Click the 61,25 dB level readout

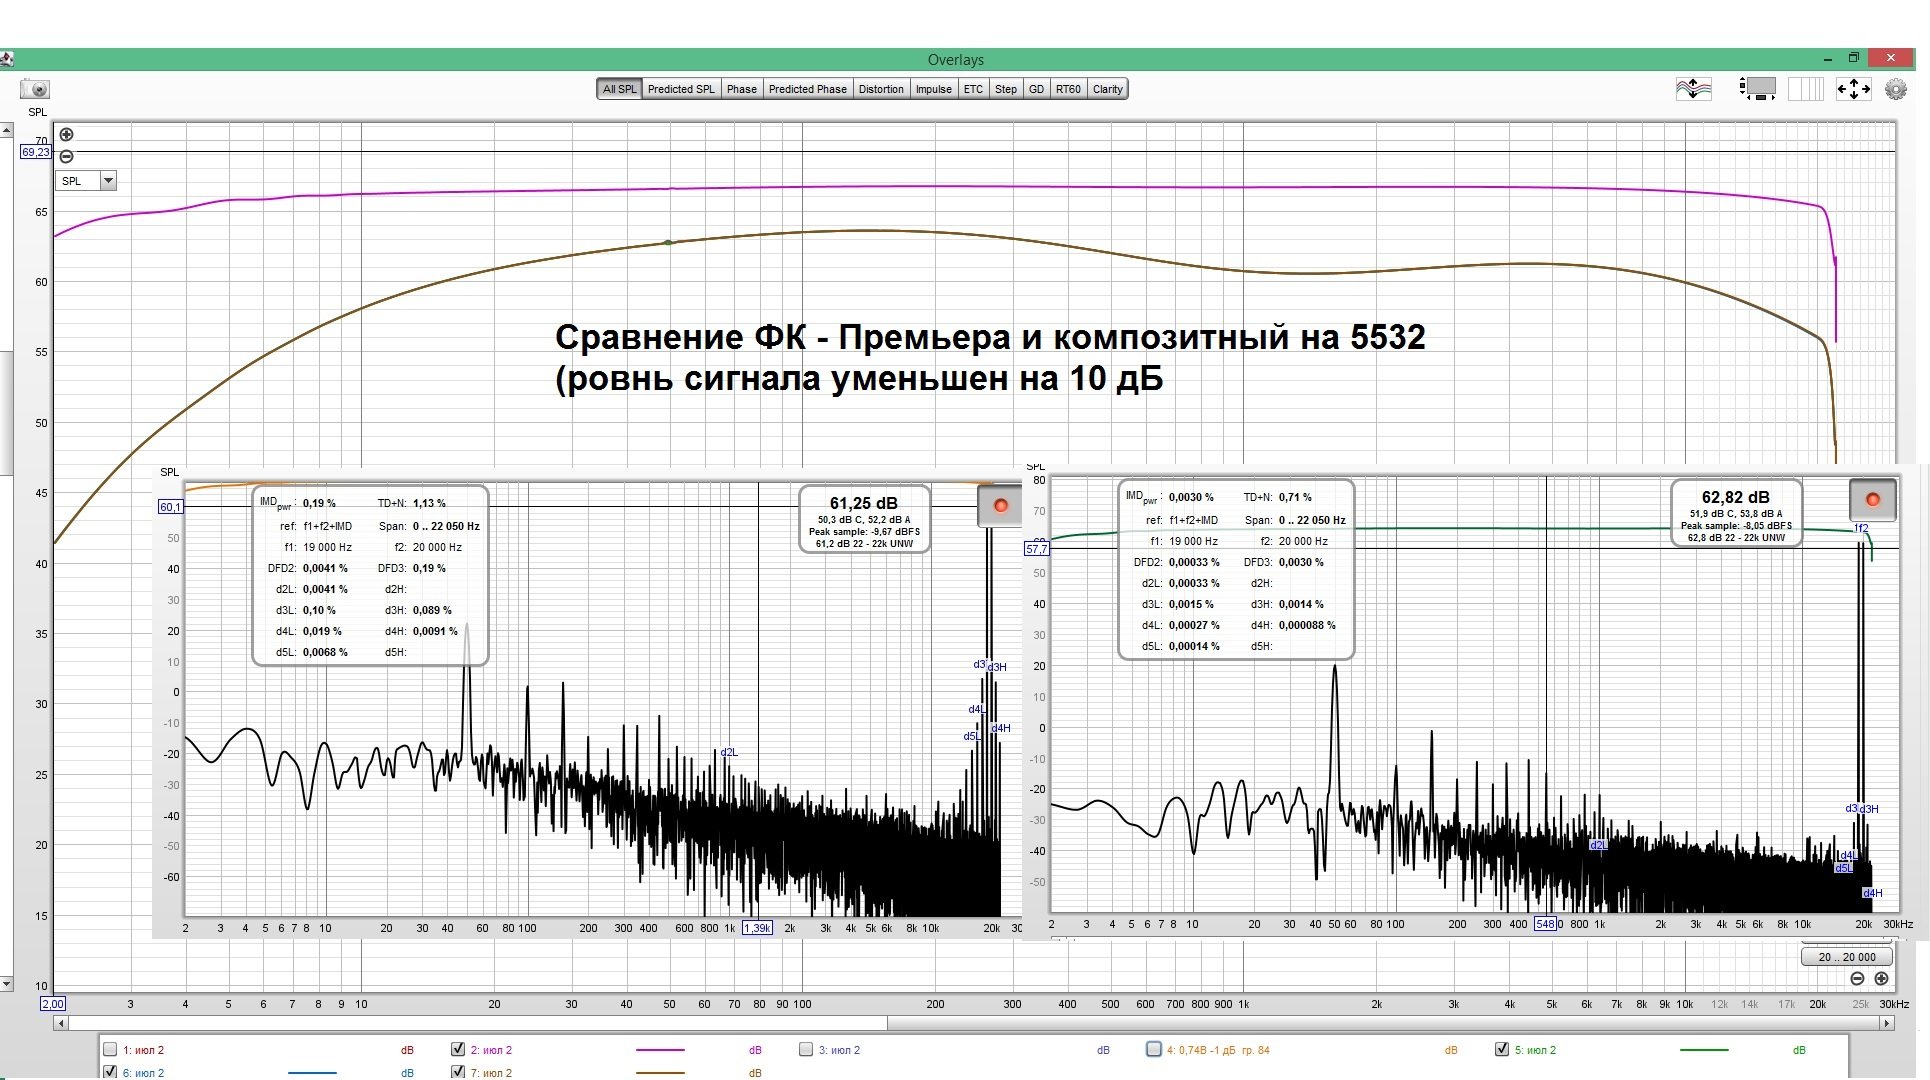[x=863, y=503]
